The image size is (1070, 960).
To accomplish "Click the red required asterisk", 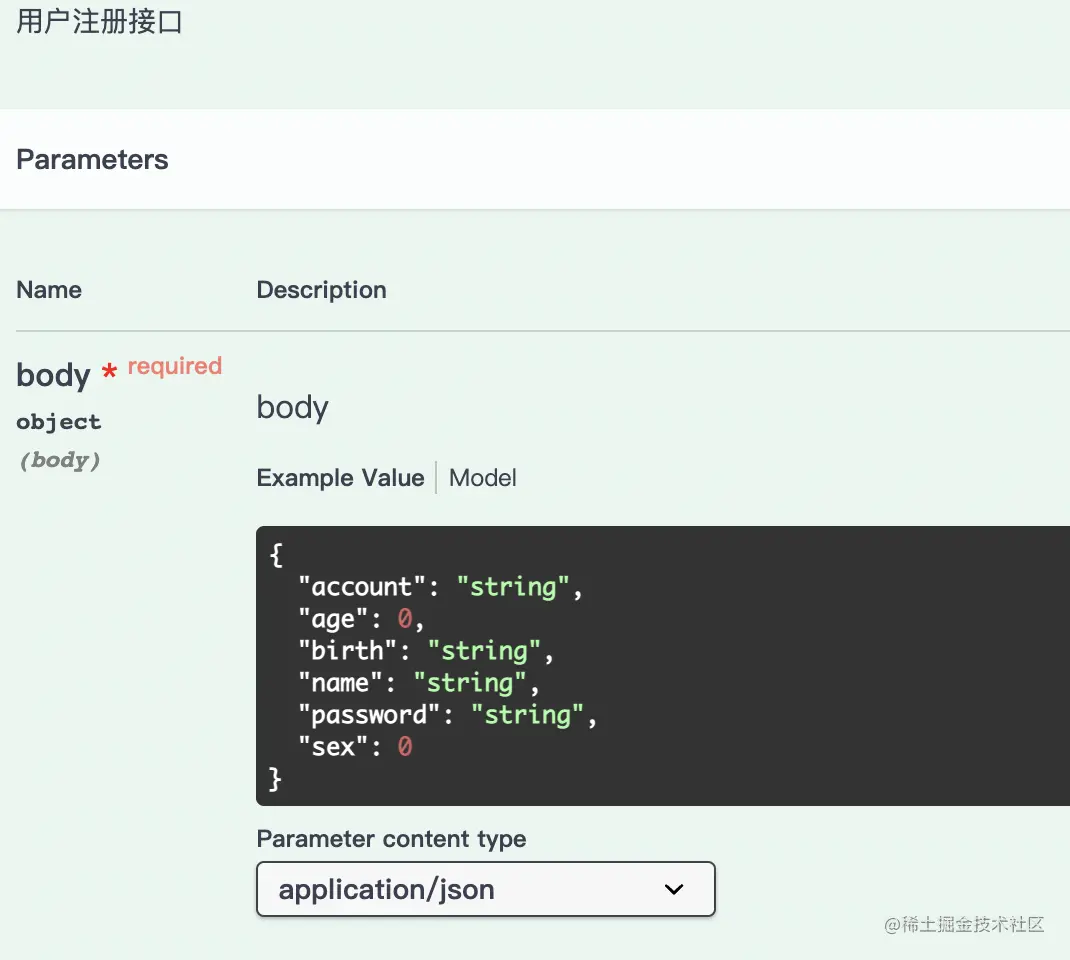I will click(109, 371).
